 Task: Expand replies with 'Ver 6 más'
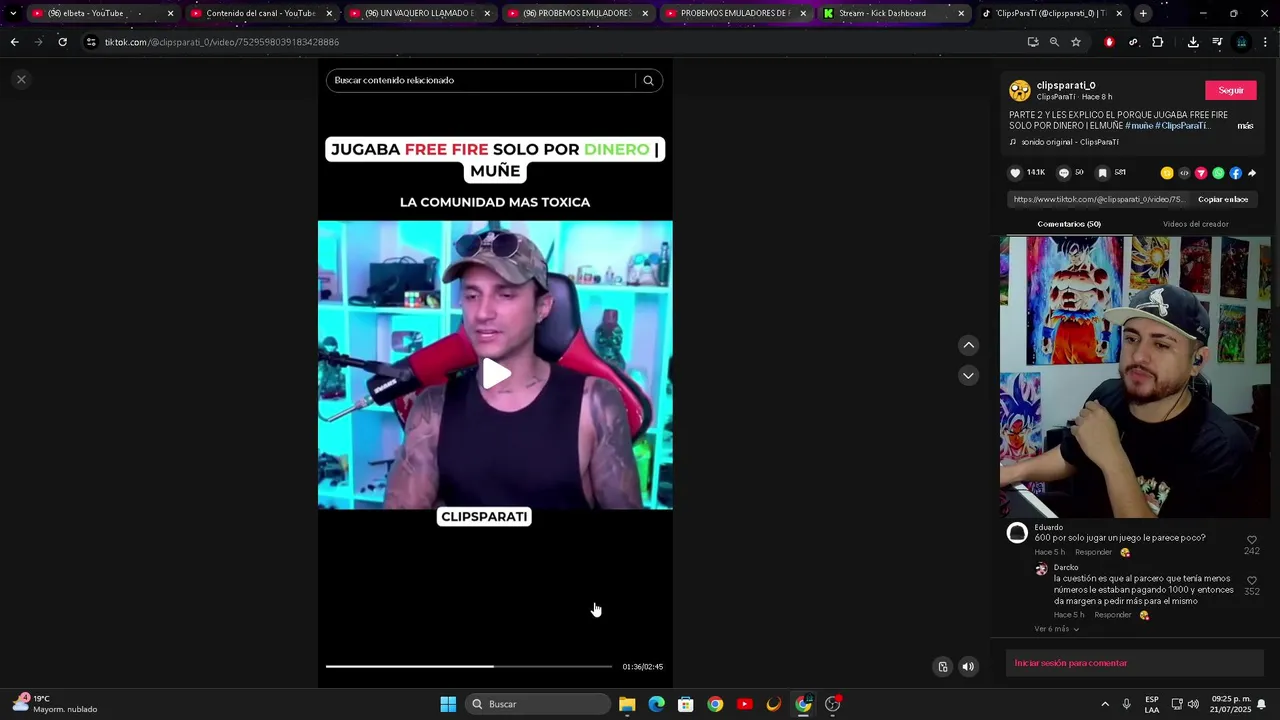tap(1056, 629)
